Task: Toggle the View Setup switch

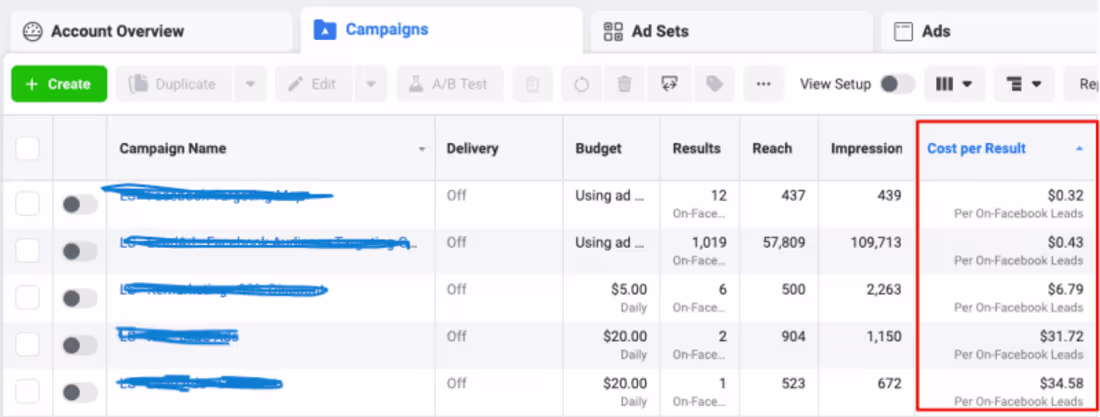Action: [897, 84]
